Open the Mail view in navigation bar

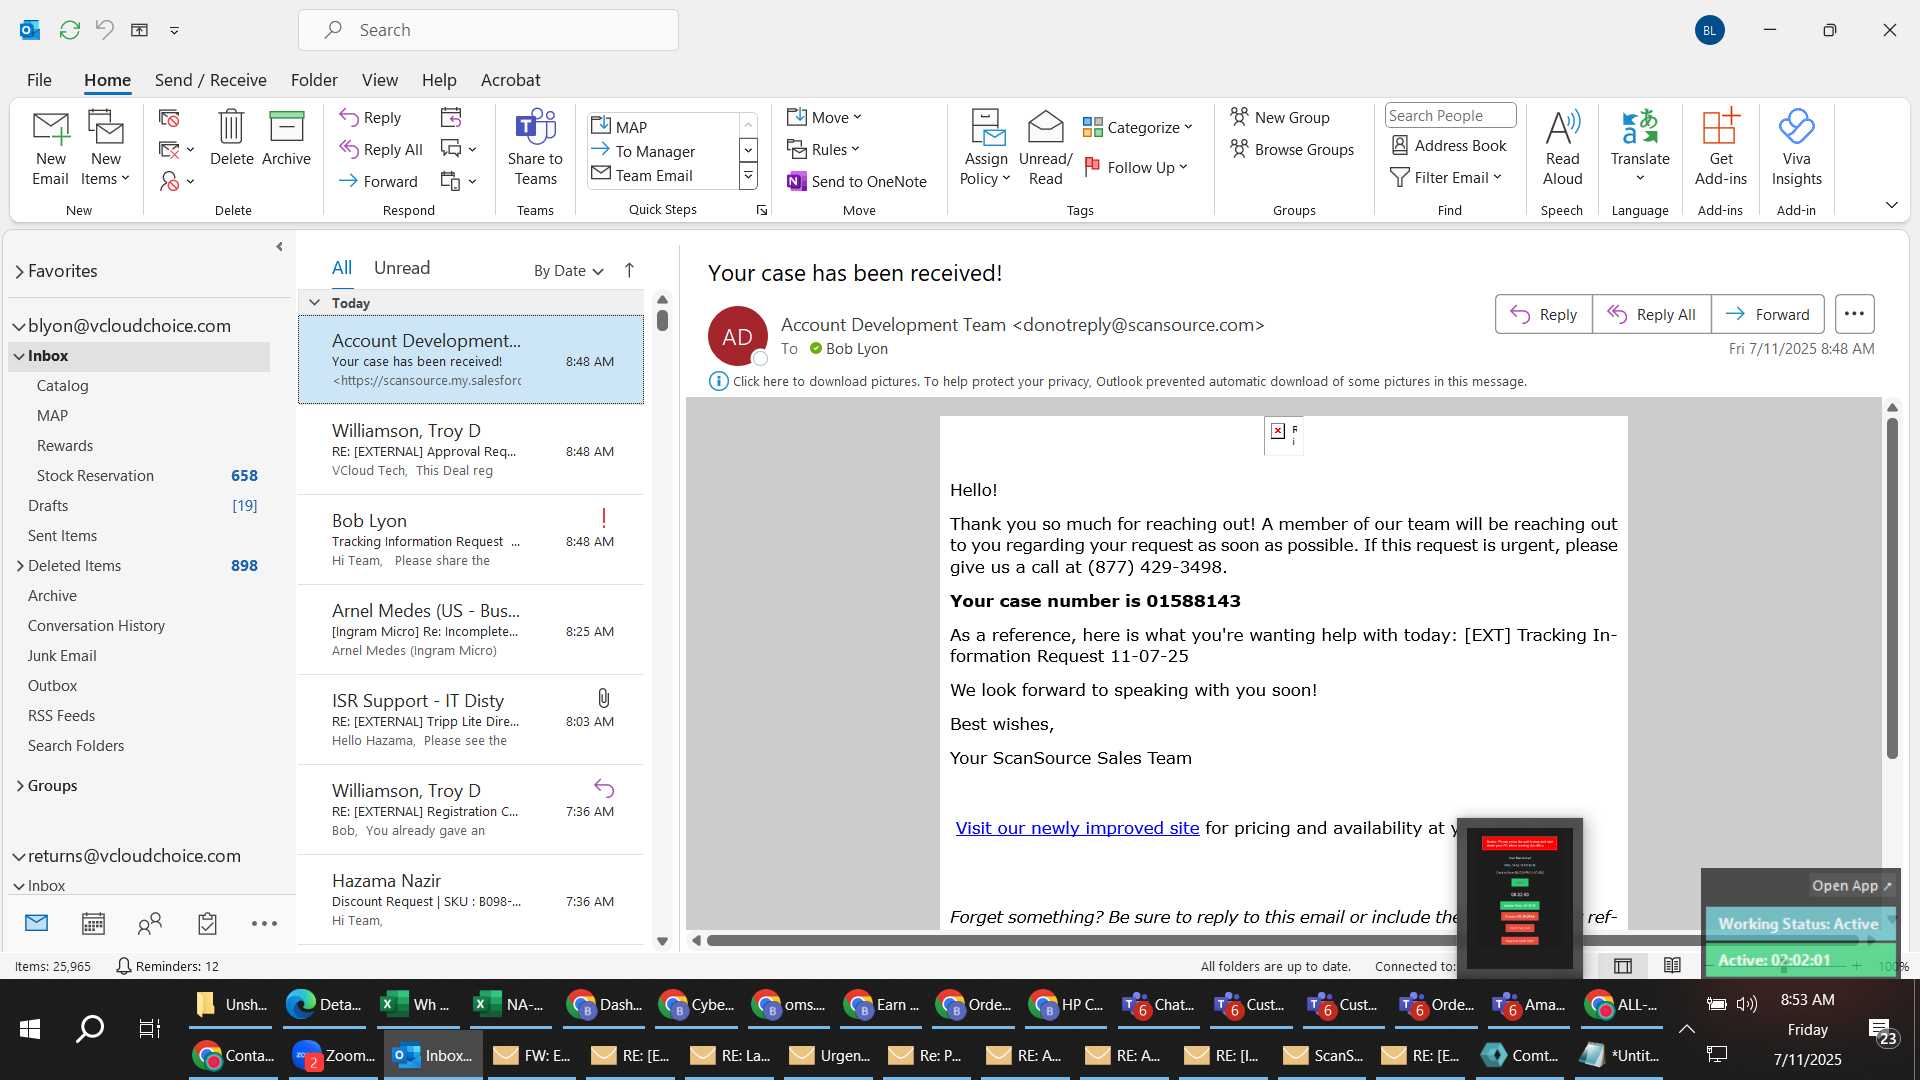pos(36,923)
